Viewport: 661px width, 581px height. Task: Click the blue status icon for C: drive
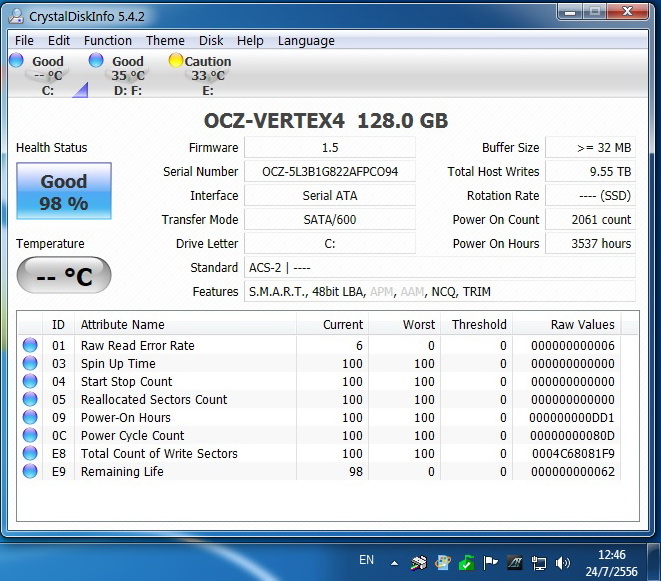click(16, 60)
